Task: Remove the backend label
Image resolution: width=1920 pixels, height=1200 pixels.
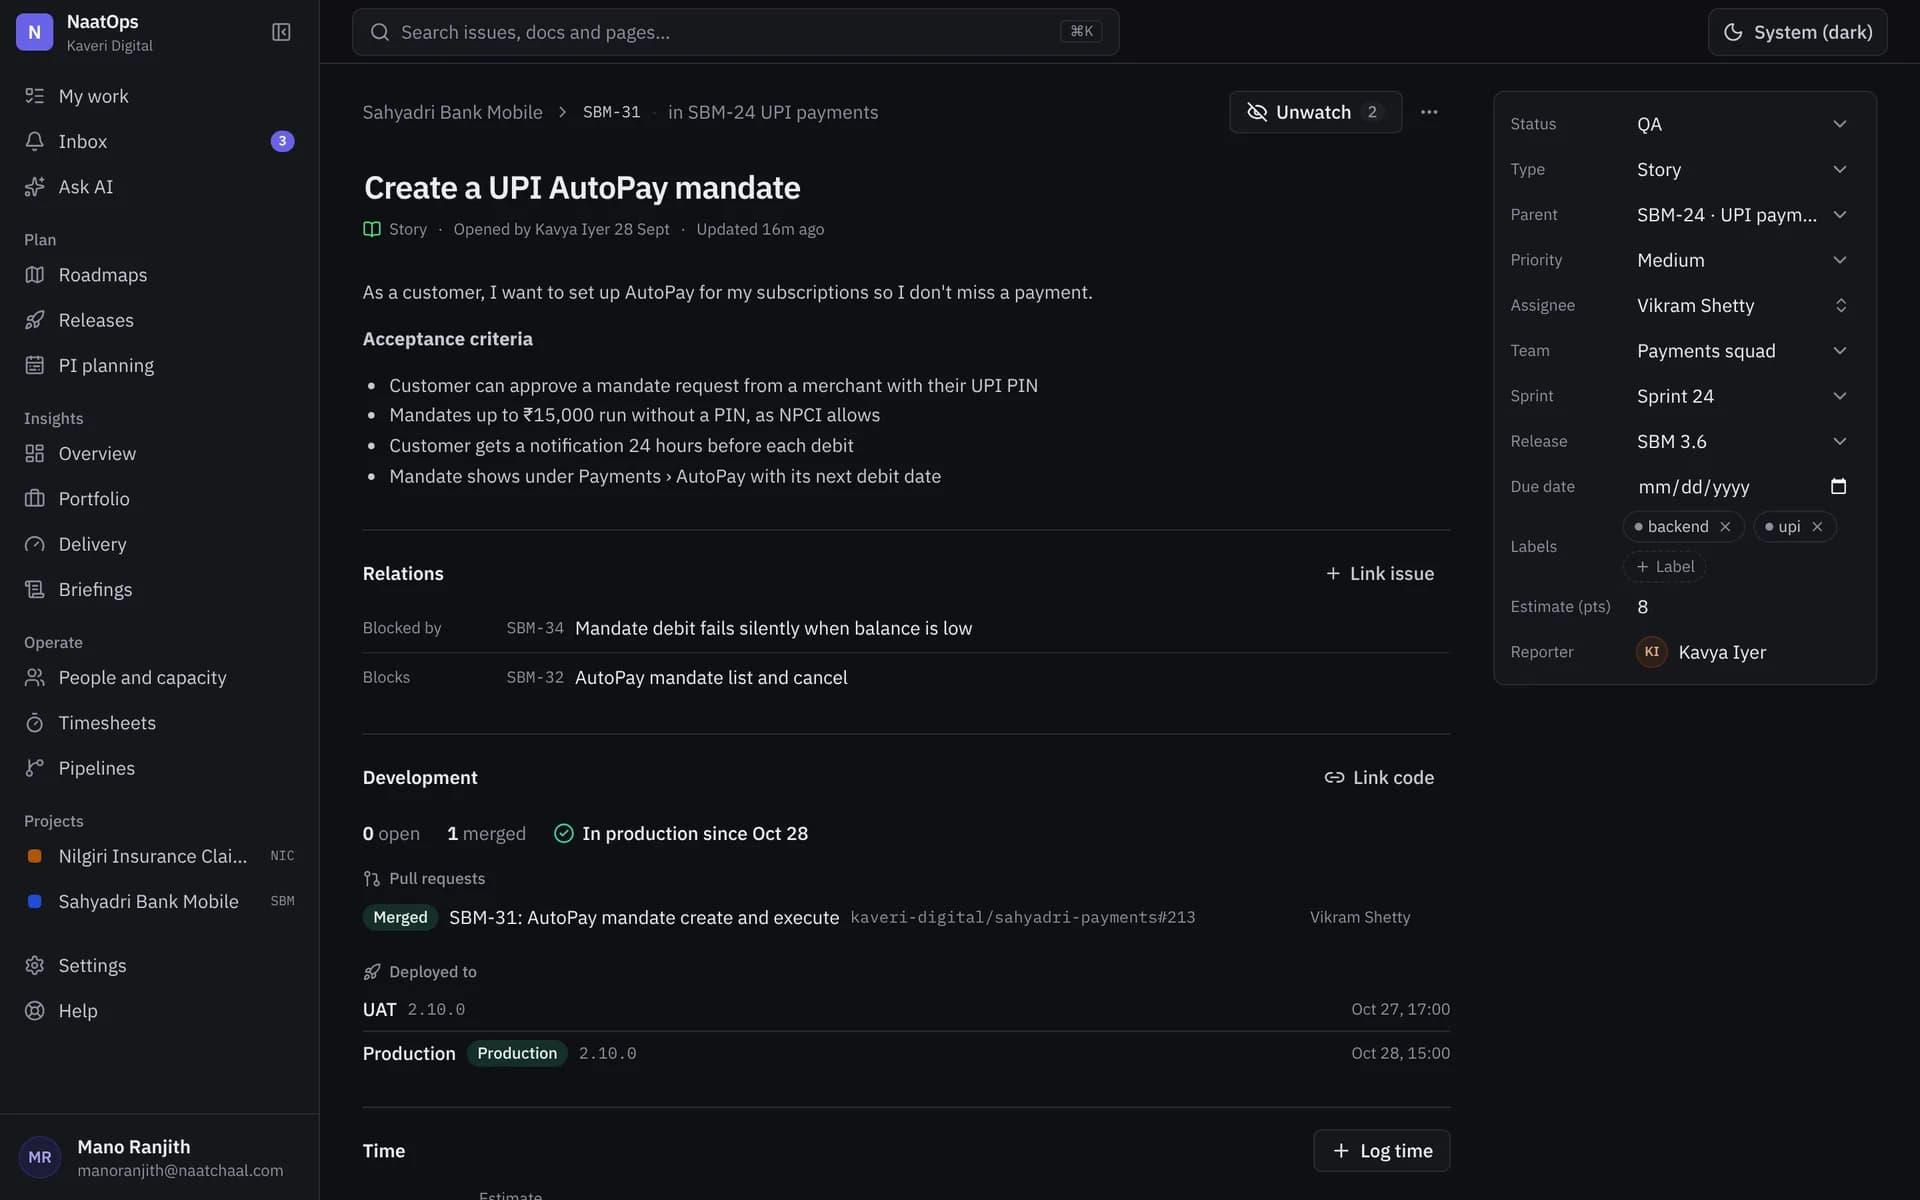Action: point(1725,527)
